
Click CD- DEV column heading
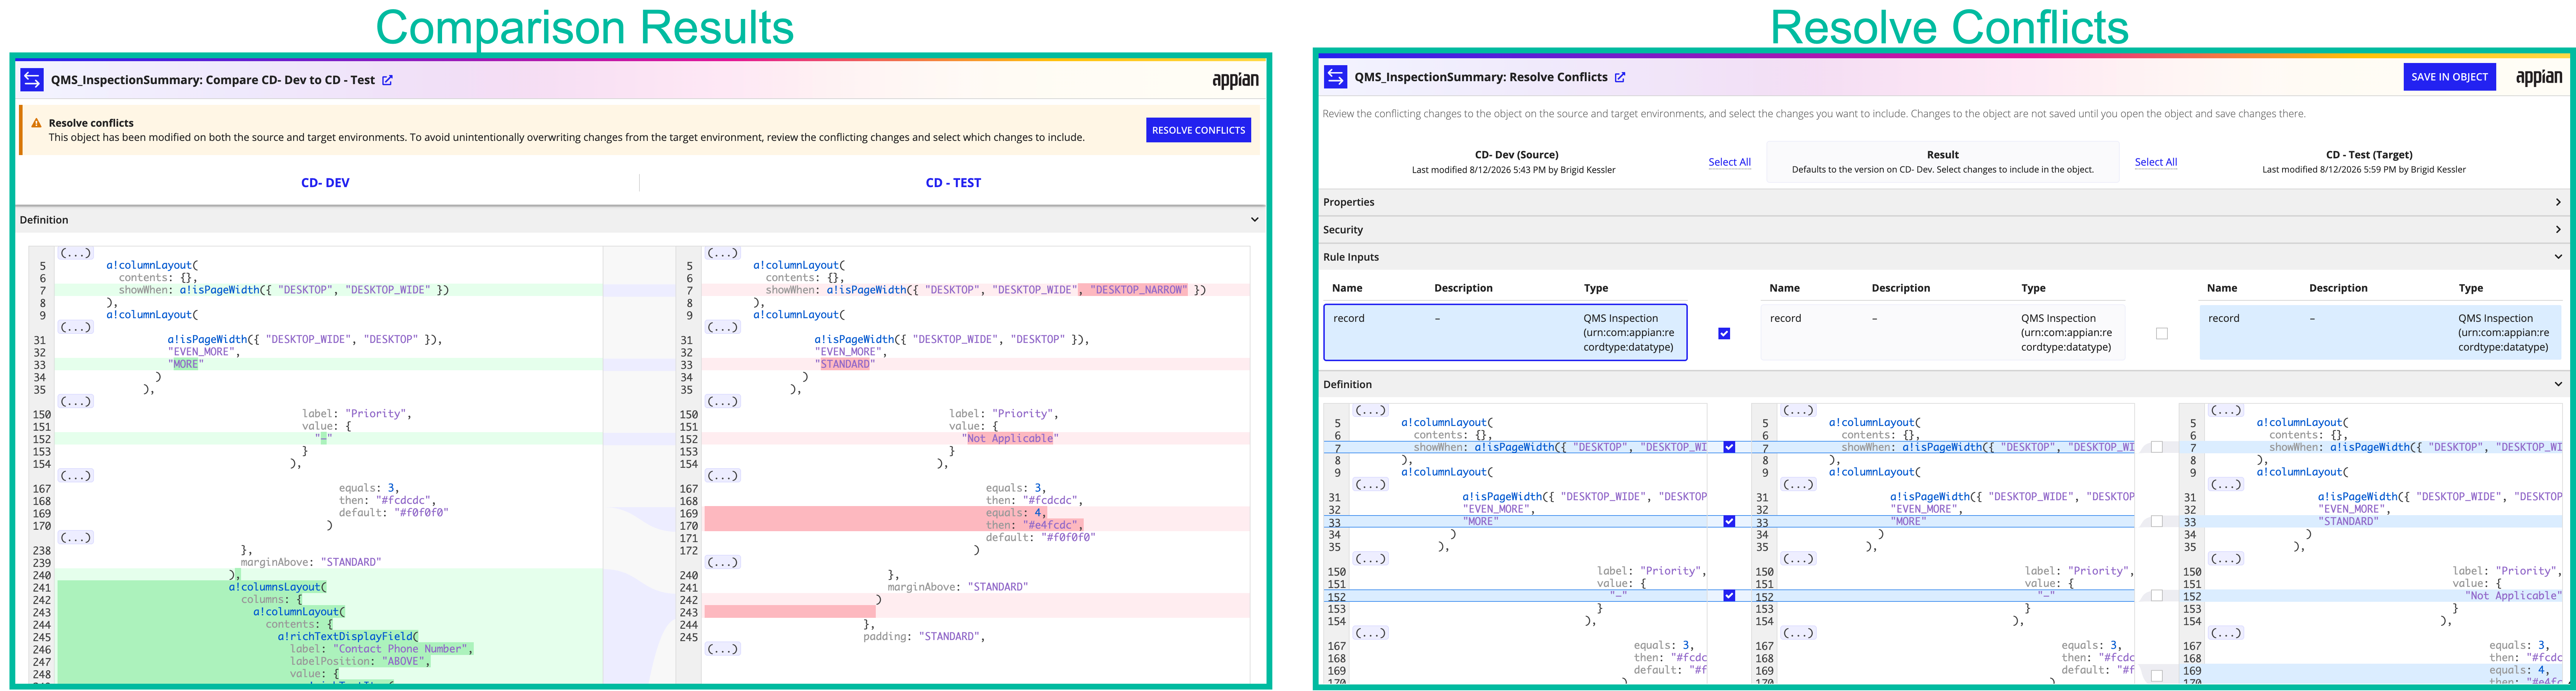point(325,183)
